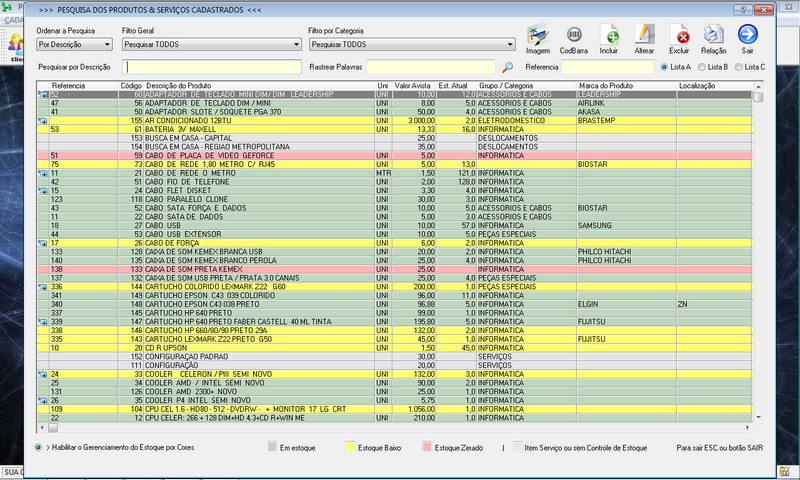Screen dimensions: 800x480
Task: Click image icon on COOLER P4 INTEL SEMI NOVO row
Action: pyautogui.click(x=42, y=400)
